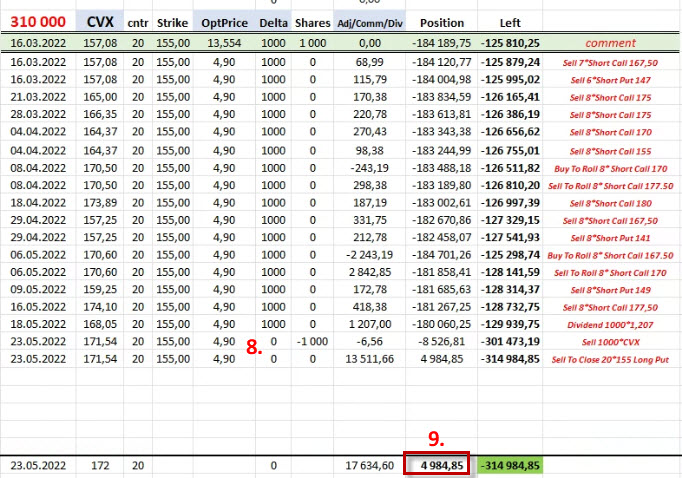This screenshot has height=478, width=682.
Task: Click the italic red comment cell
Action: (x=610, y=44)
